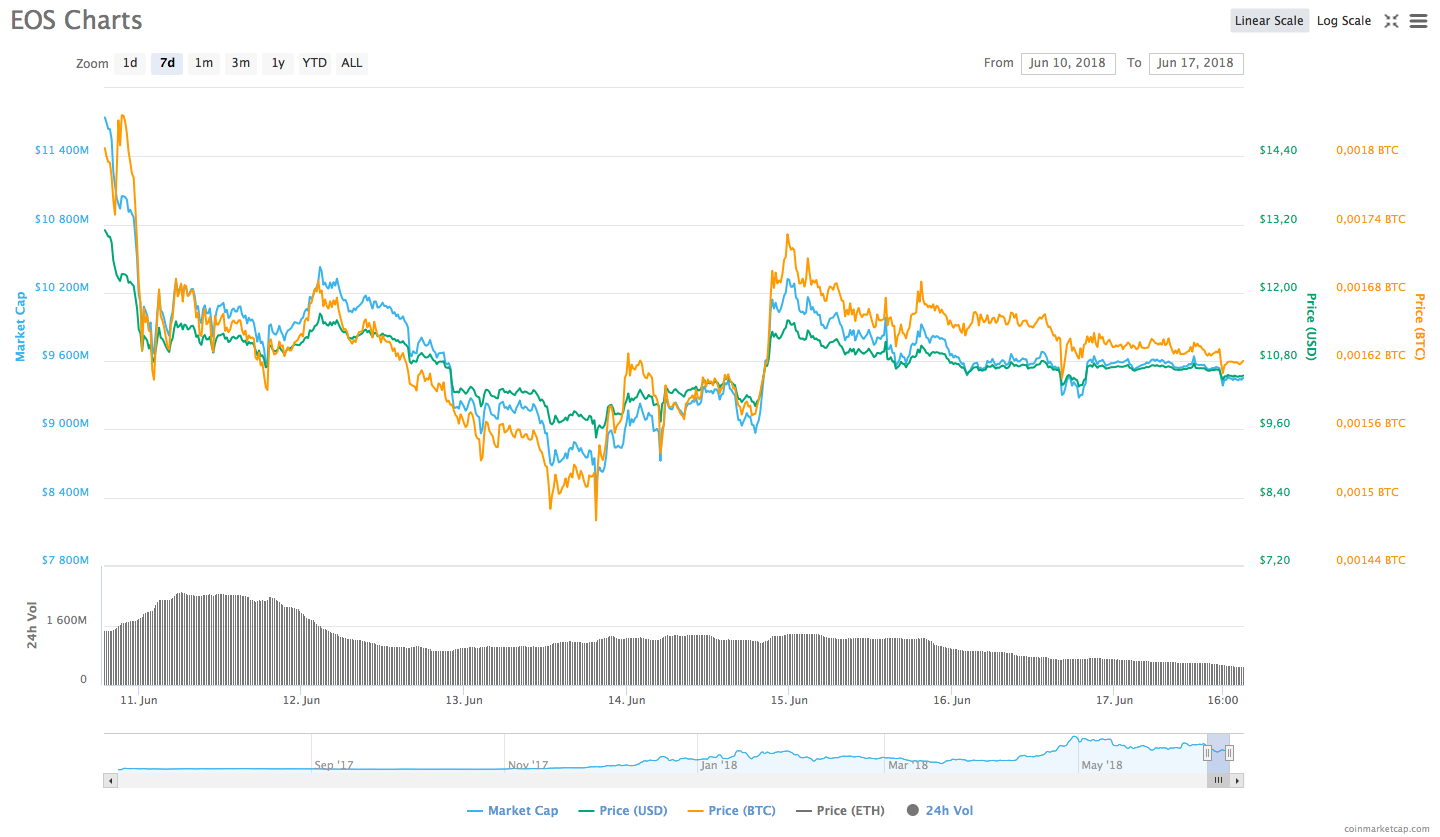This screenshot has width=1440, height=837.
Task: Set zoom to YTD
Action: point(315,63)
